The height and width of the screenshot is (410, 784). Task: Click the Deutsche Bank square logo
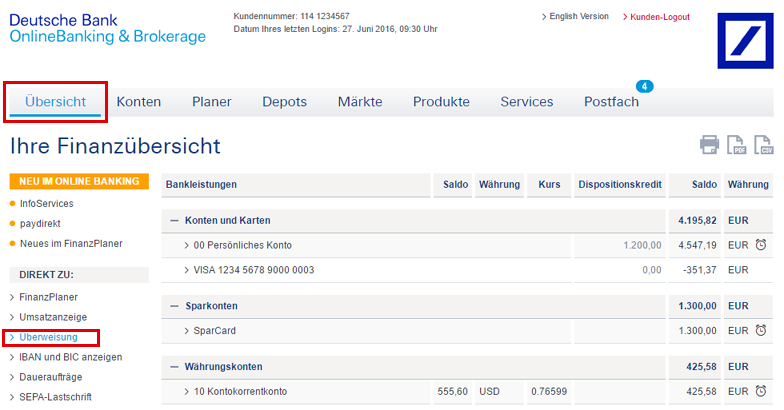coord(745,41)
